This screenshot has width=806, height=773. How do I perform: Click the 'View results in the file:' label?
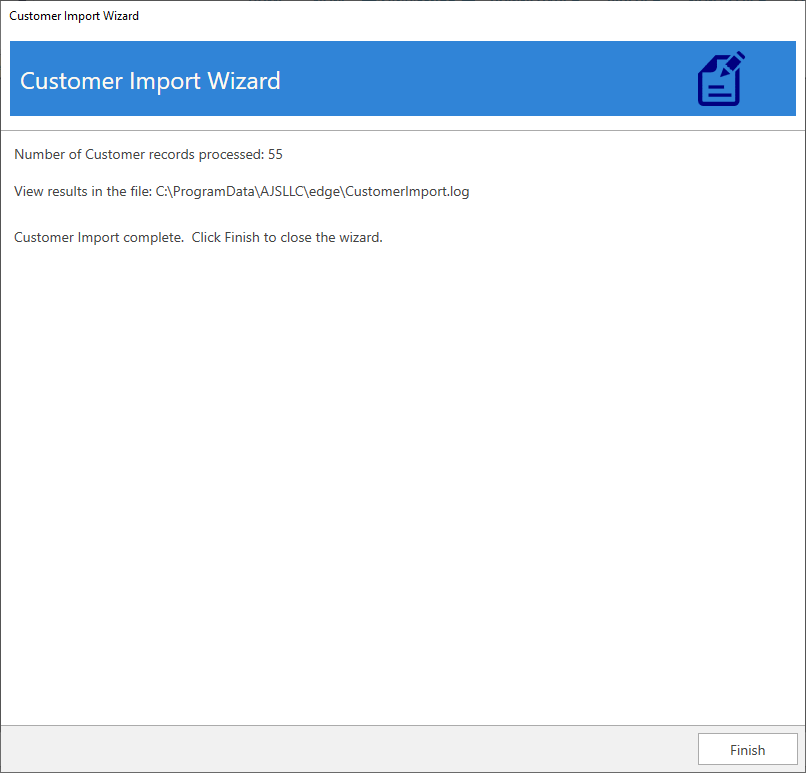82,191
